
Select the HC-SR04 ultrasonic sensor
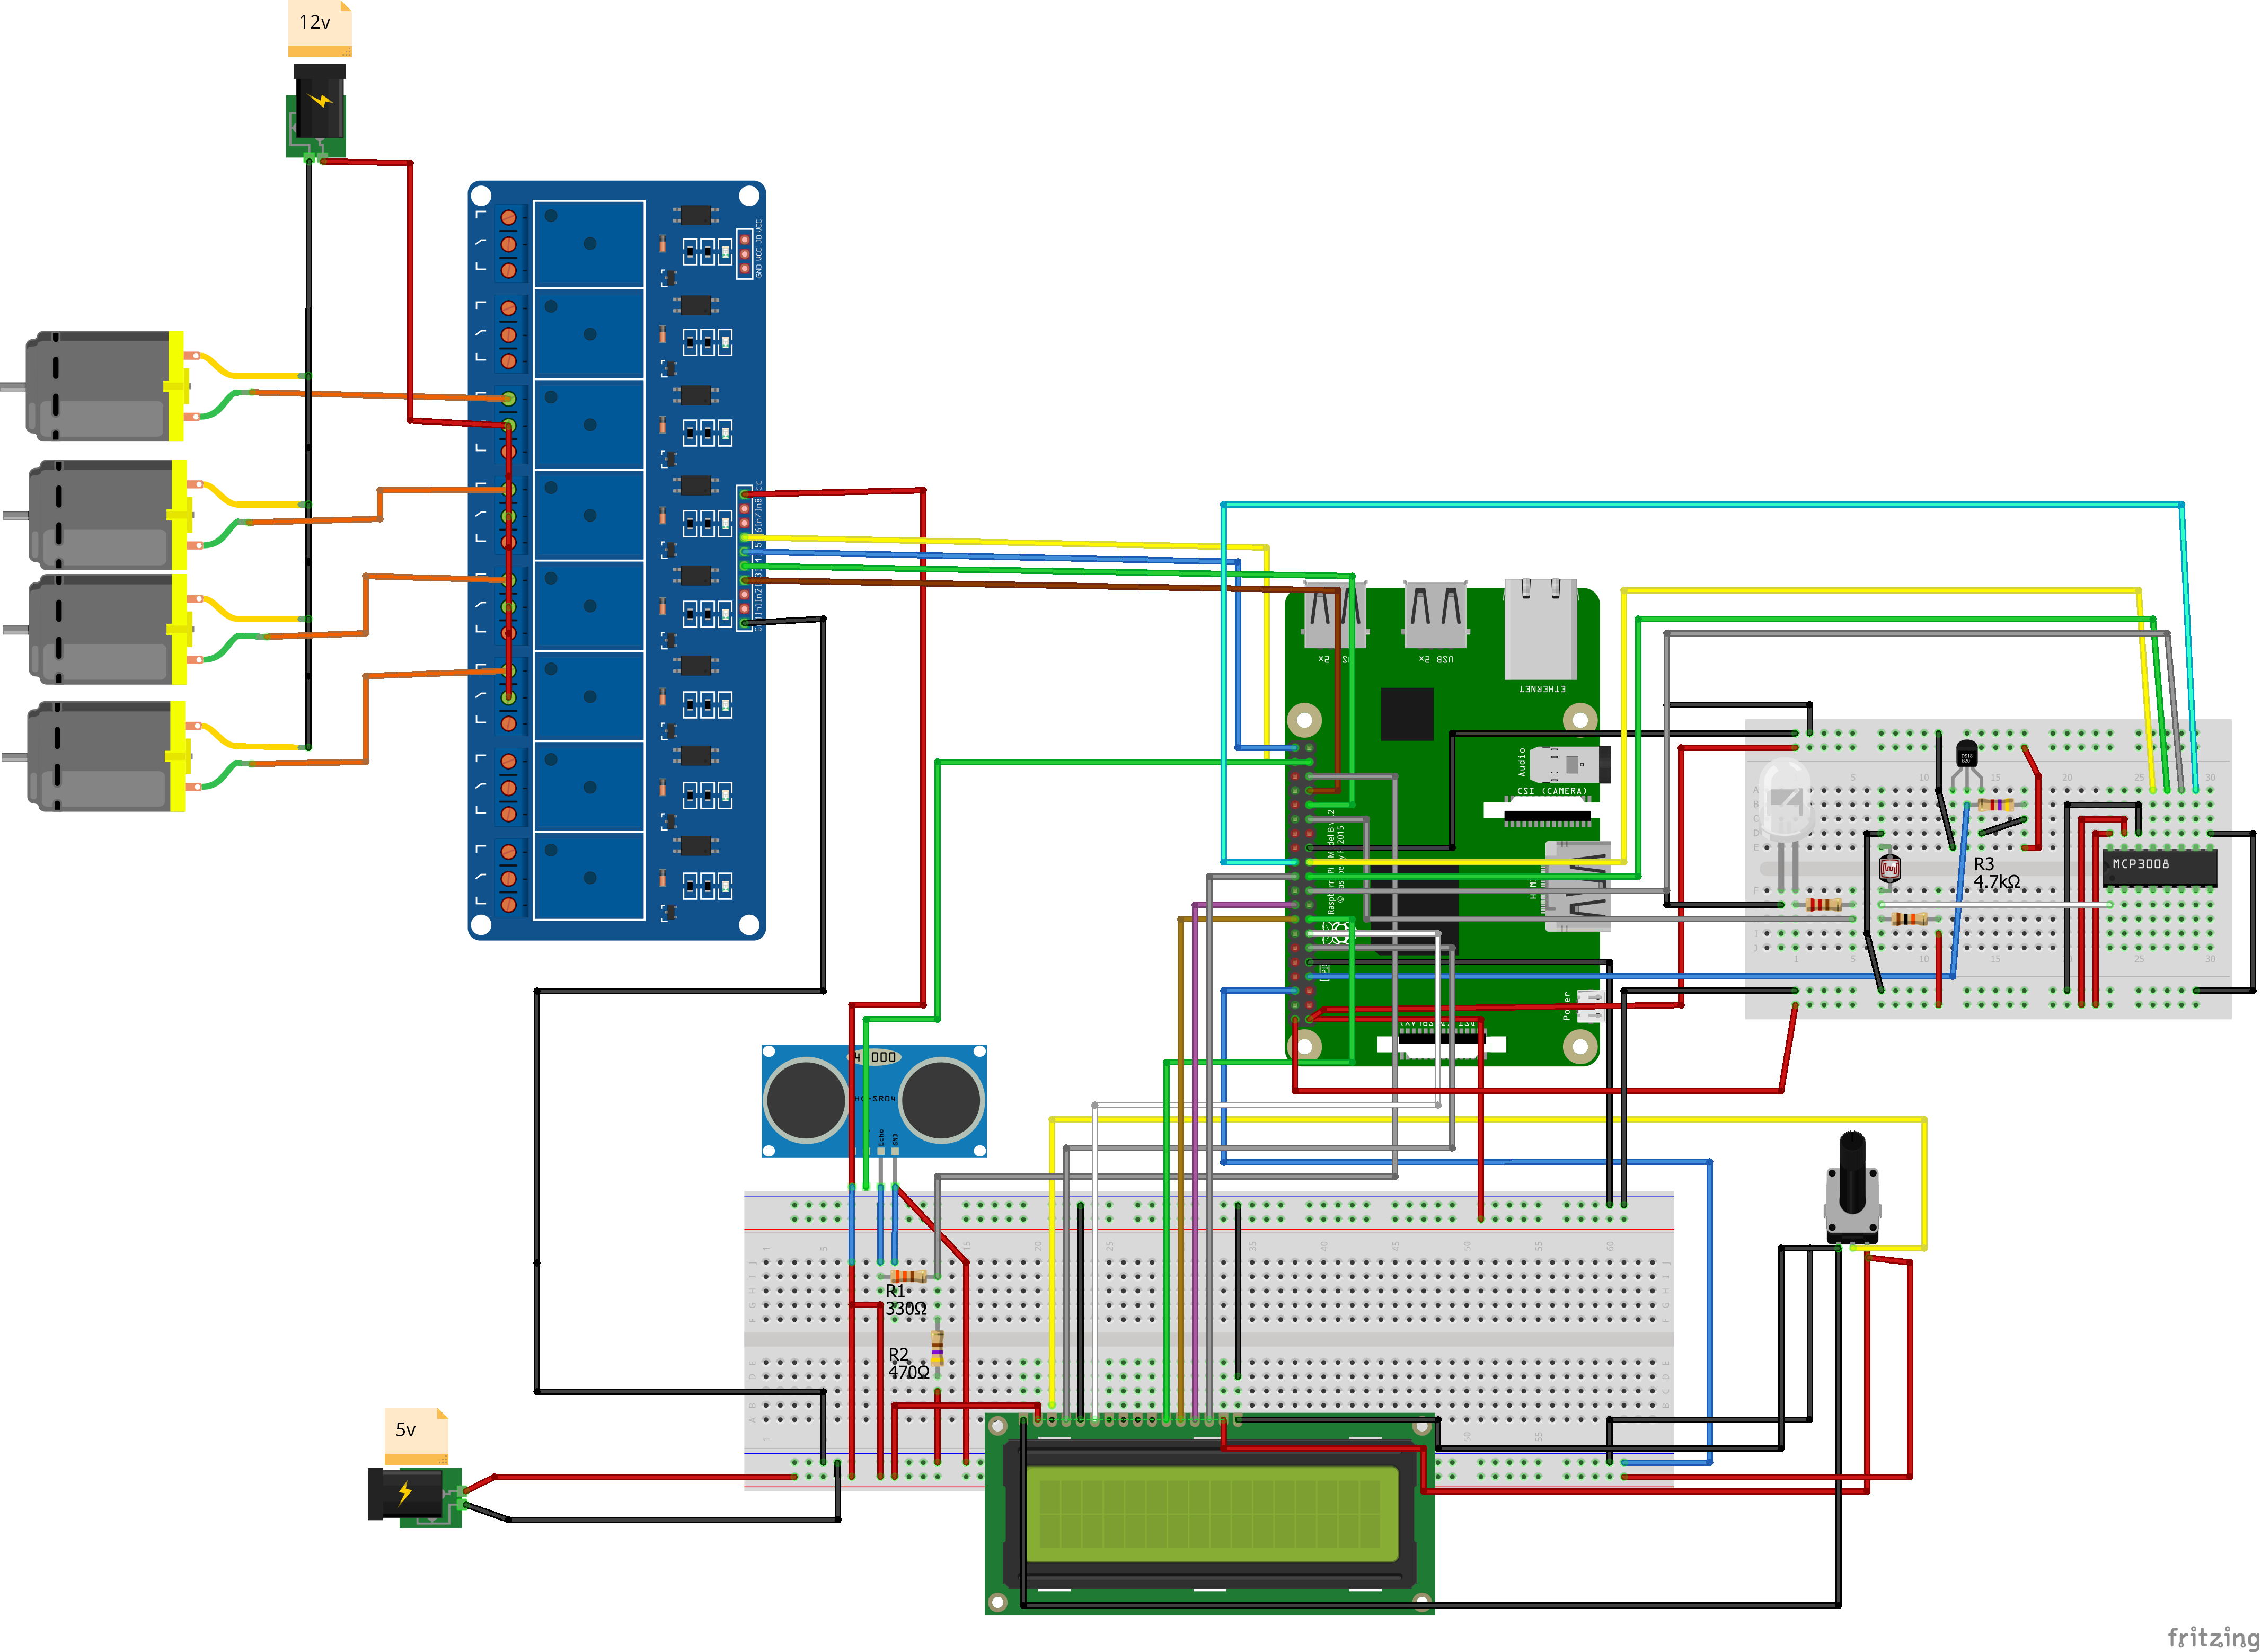pyautogui.click(x=874, y=1101)
